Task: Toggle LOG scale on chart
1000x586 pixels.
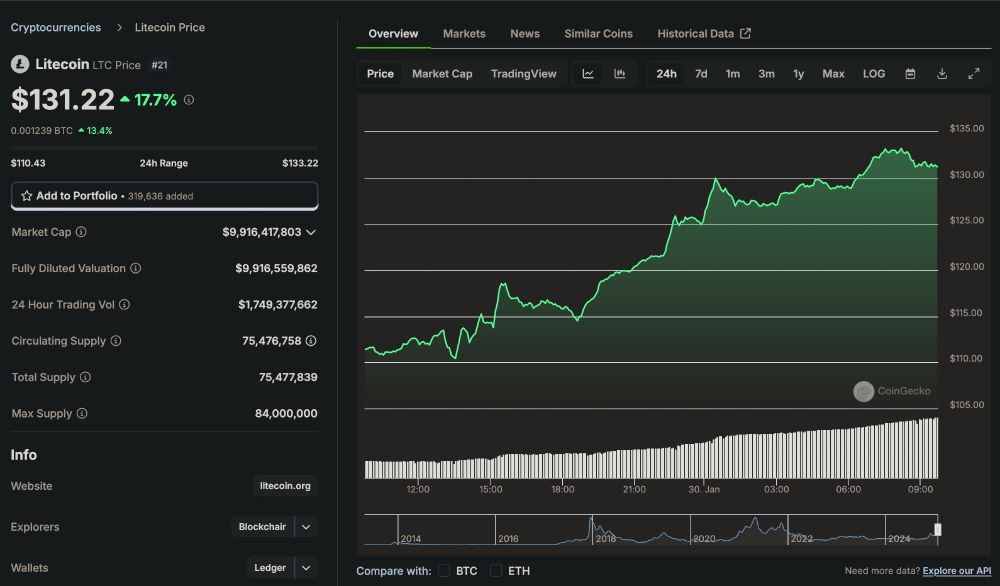Action: [x=874, y=74]
